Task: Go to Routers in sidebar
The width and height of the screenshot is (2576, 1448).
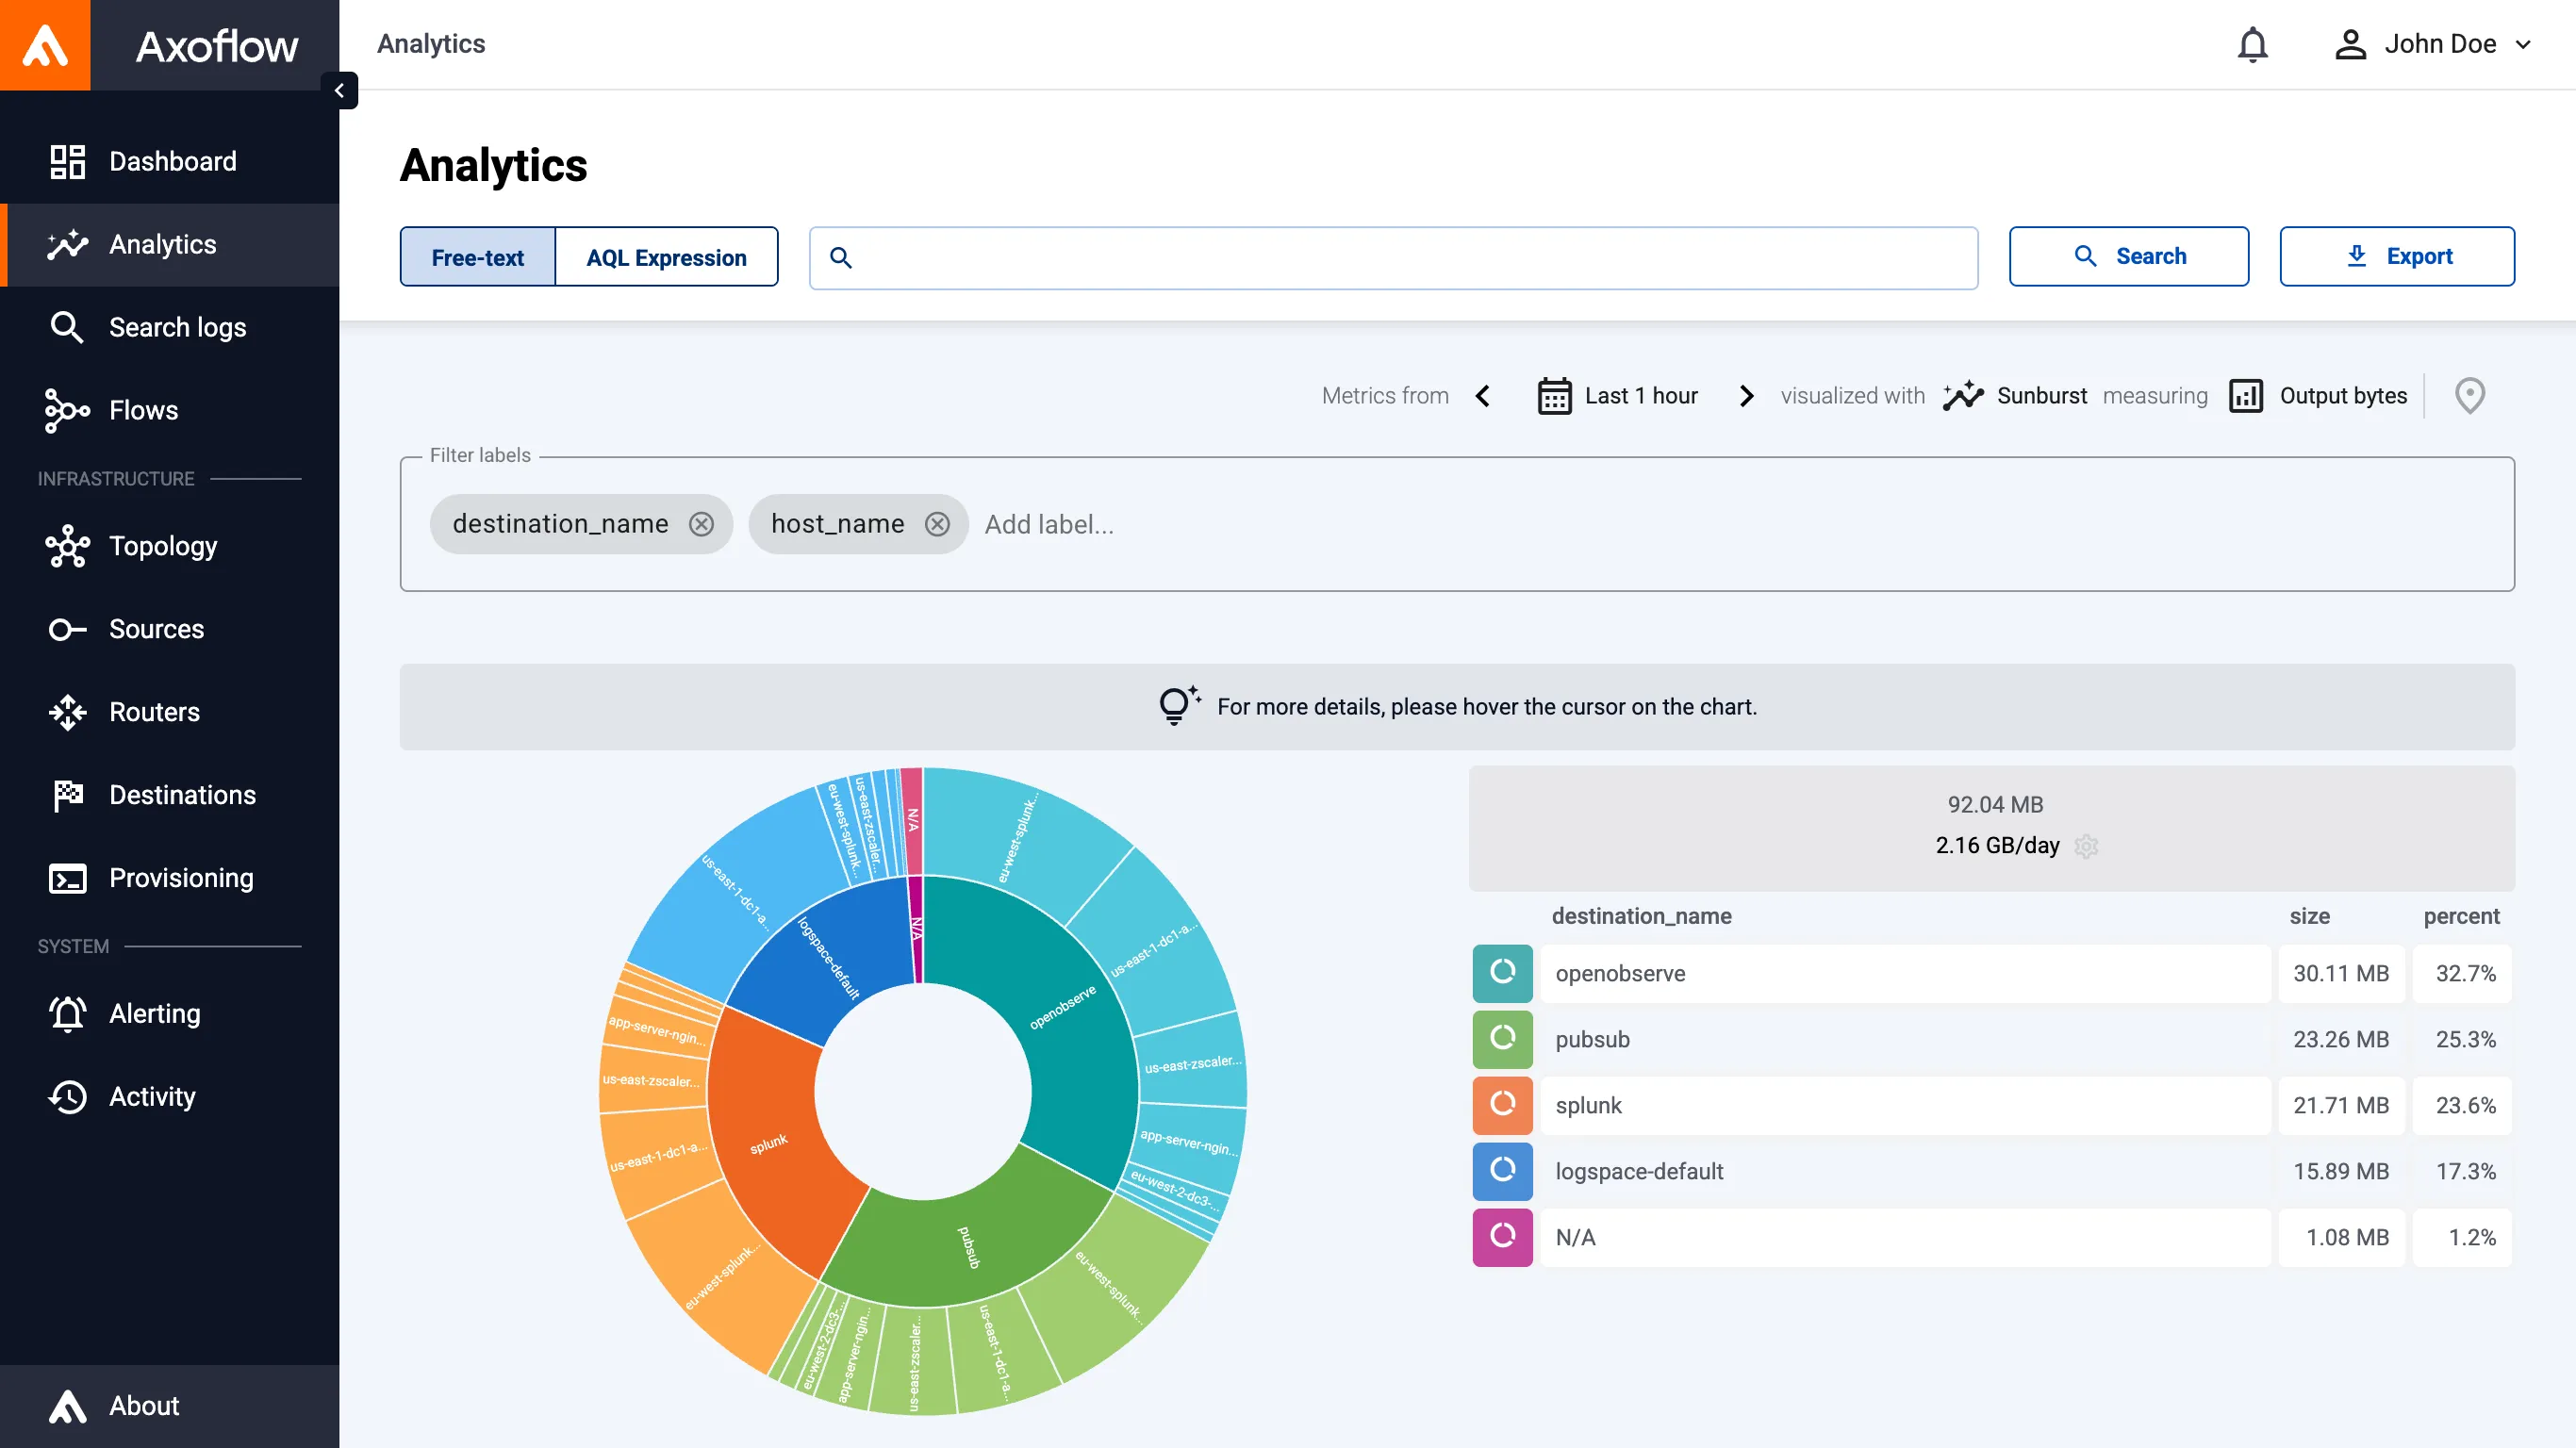Action: point(154,712)
